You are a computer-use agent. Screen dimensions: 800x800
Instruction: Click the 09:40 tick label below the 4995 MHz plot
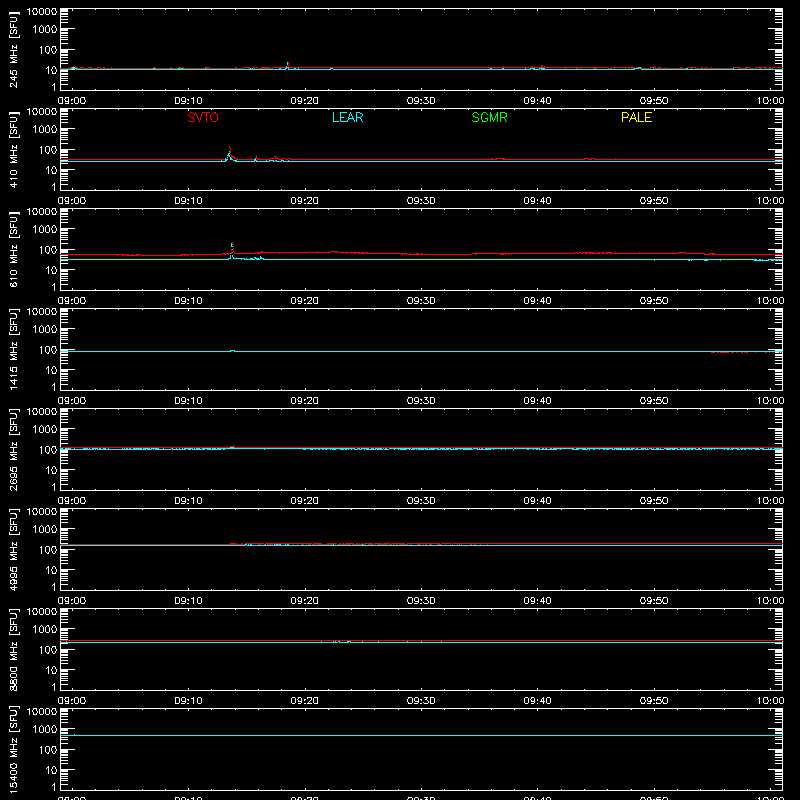pos(537,601)
